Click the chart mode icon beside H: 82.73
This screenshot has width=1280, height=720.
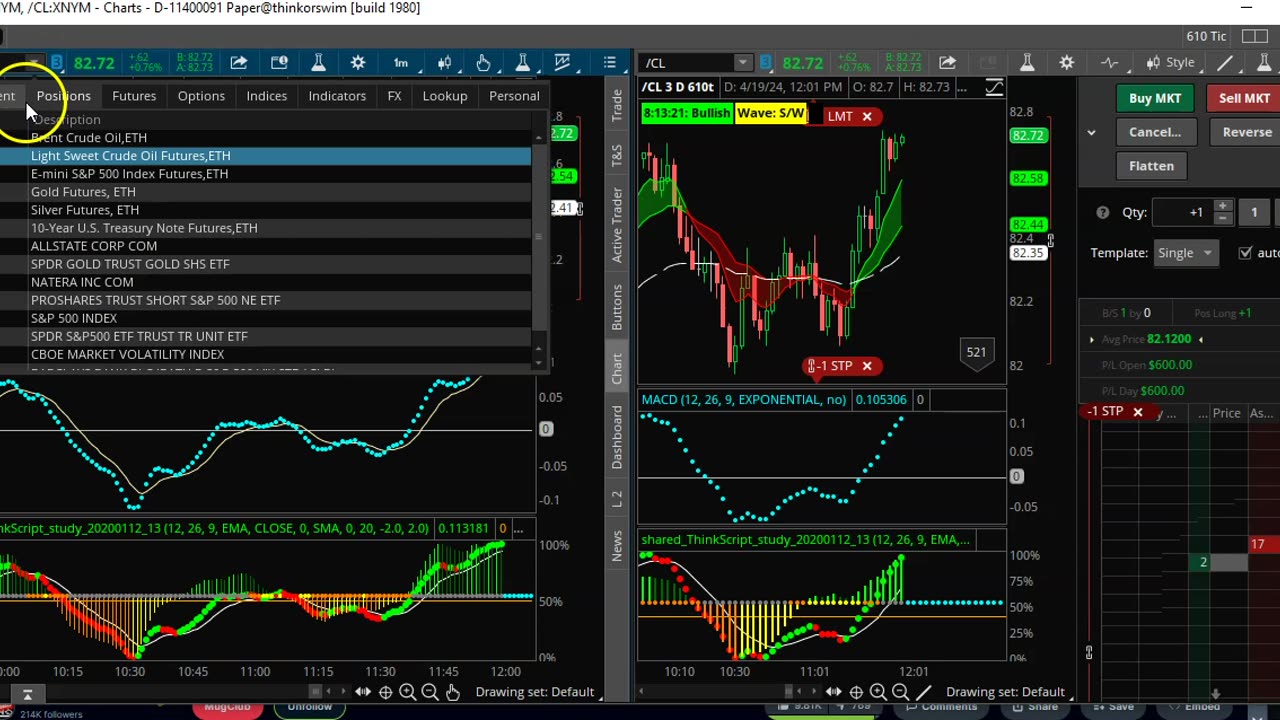[x=994, y=88]
